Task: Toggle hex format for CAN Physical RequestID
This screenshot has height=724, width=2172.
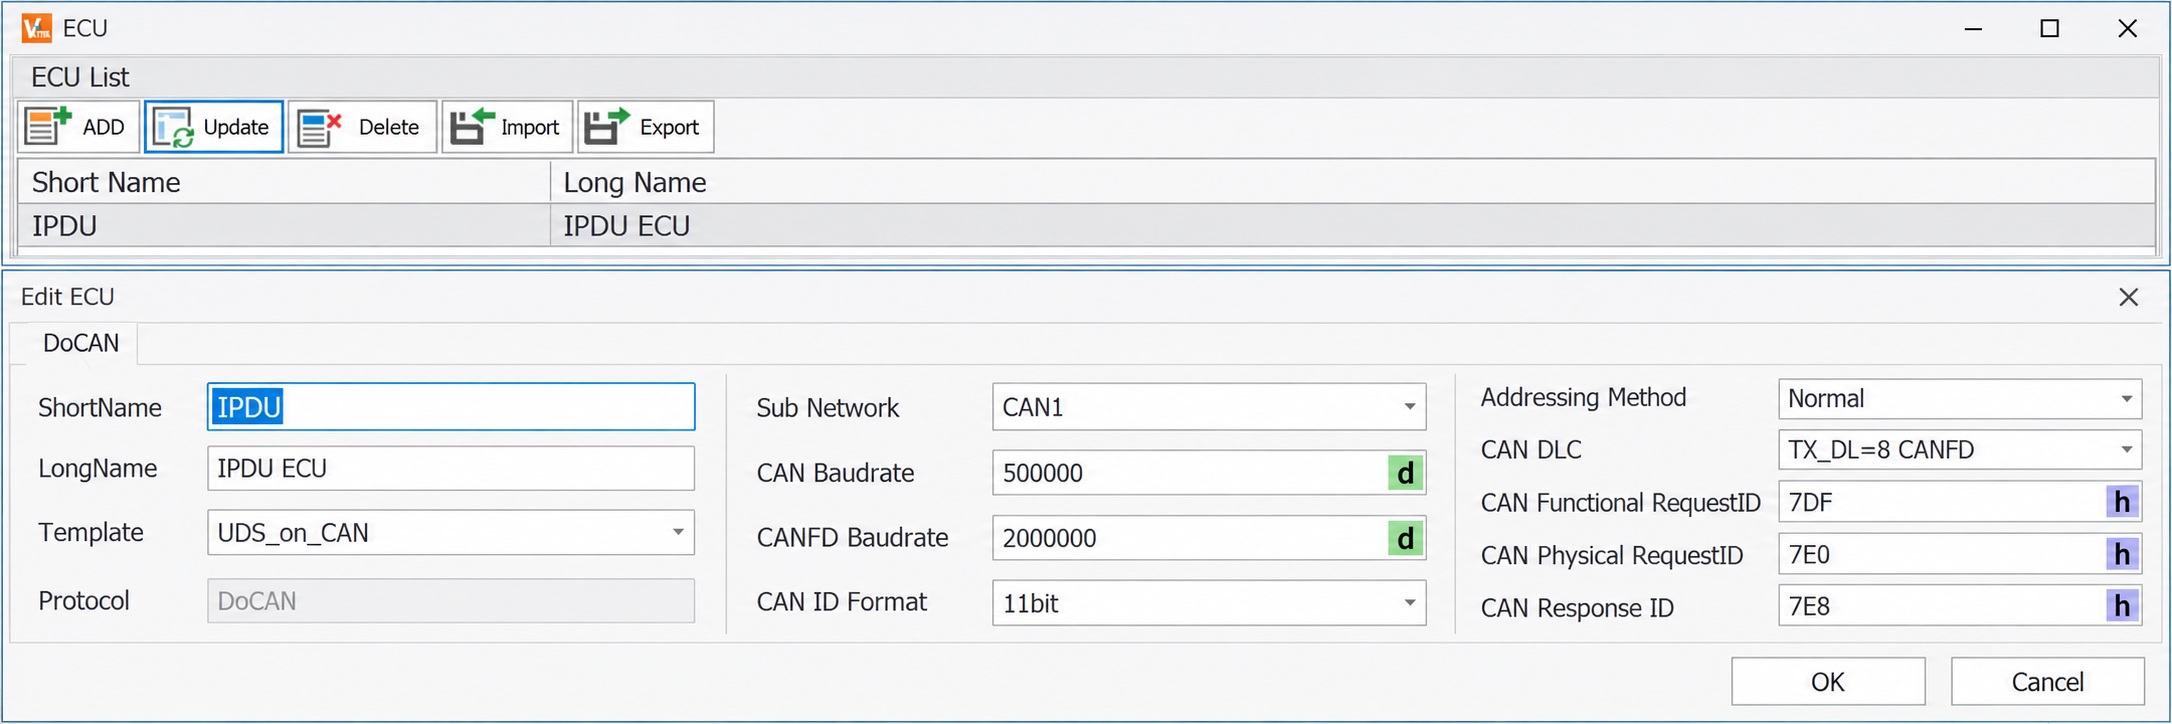Action: (2121, 555)
